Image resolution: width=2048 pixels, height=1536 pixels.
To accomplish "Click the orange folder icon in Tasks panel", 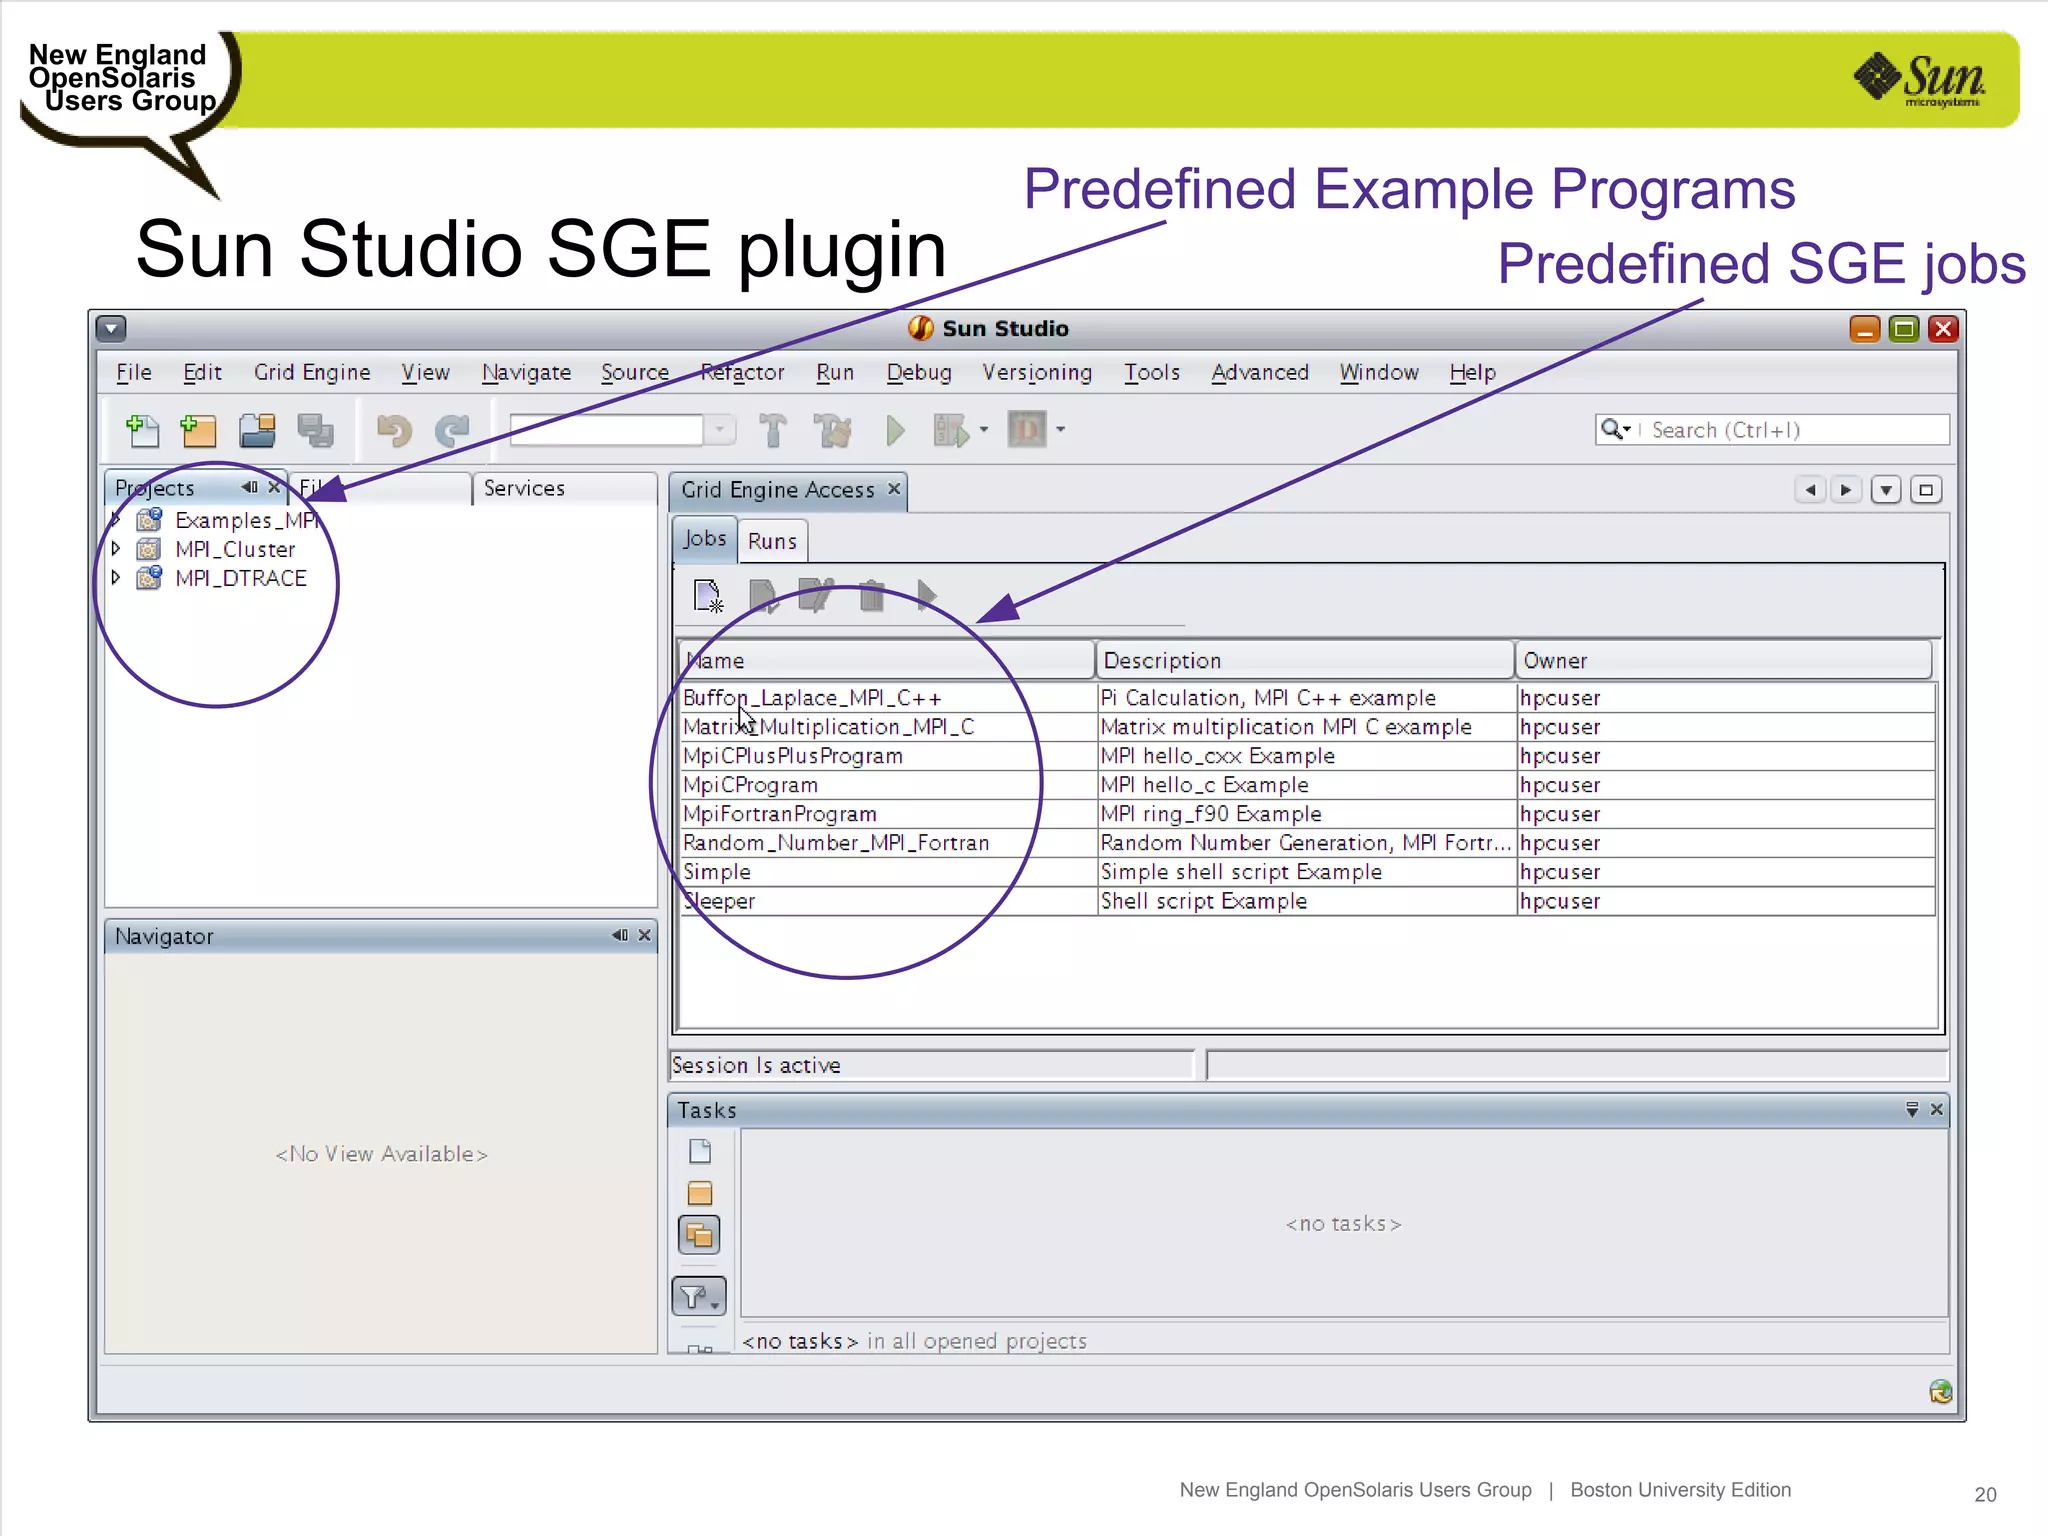I will click(700, 1193).
